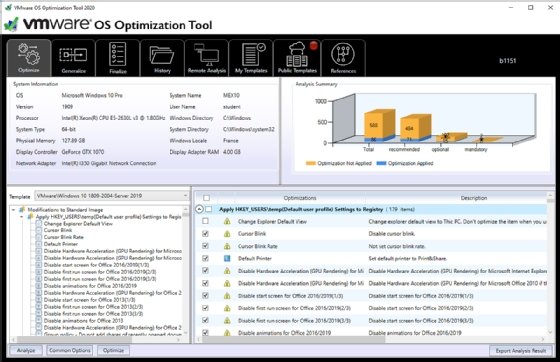Image resolution: width=560 pixels, height=362 pixels.
Task: Click 'Microsoft Windows 10 Pro' OS value
Action: [x=92, y=95]
